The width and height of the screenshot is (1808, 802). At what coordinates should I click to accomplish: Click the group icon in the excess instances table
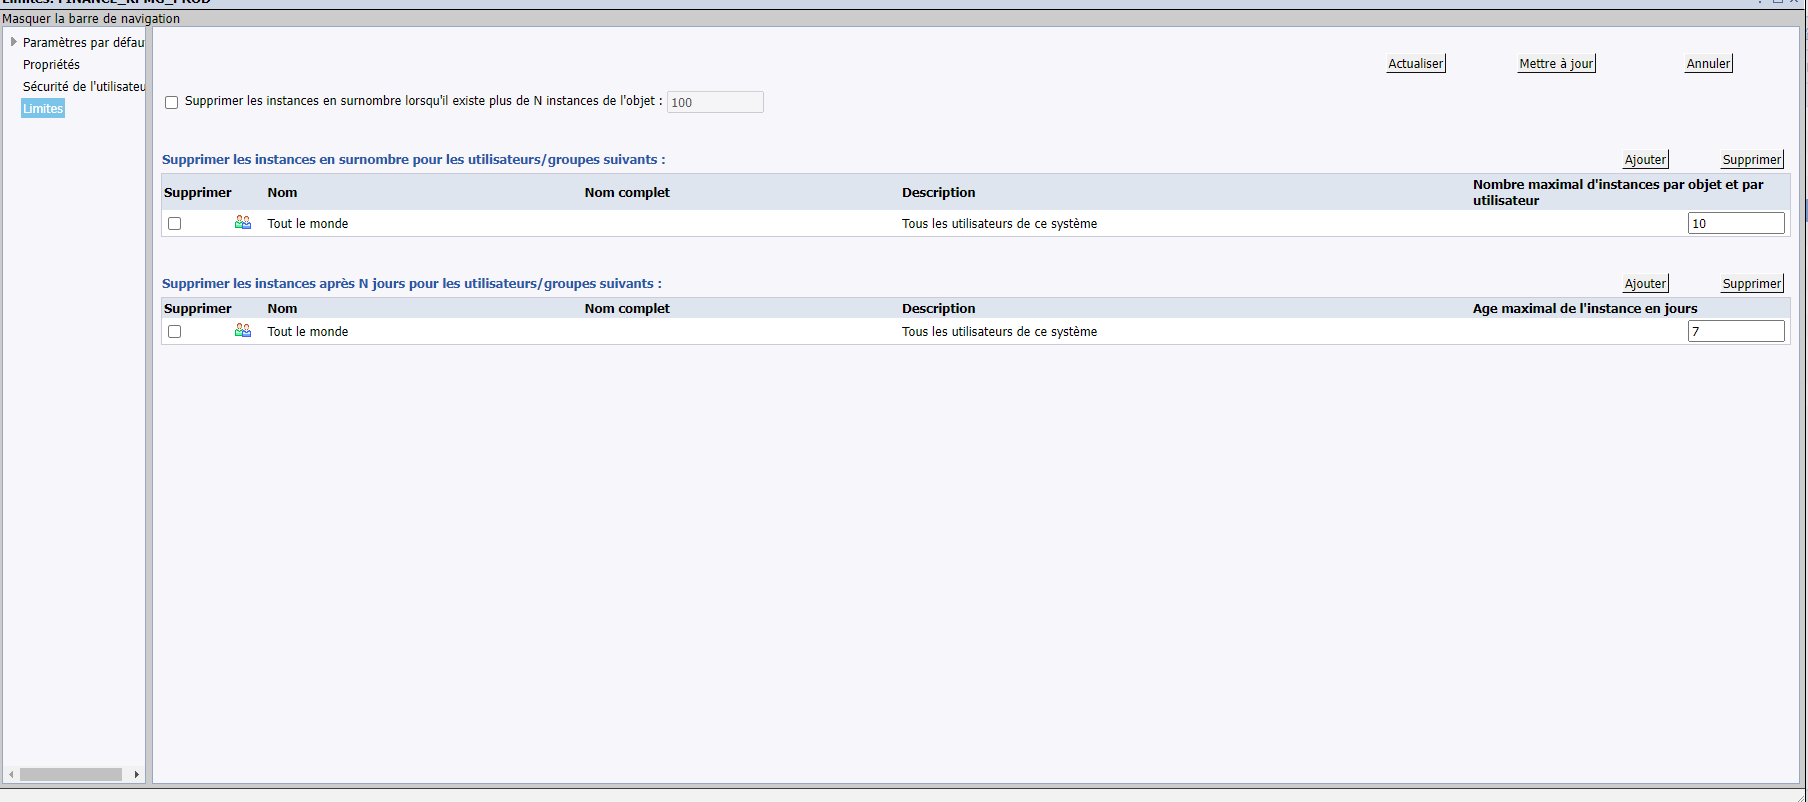pyautogui.click(x=243, y=222)
